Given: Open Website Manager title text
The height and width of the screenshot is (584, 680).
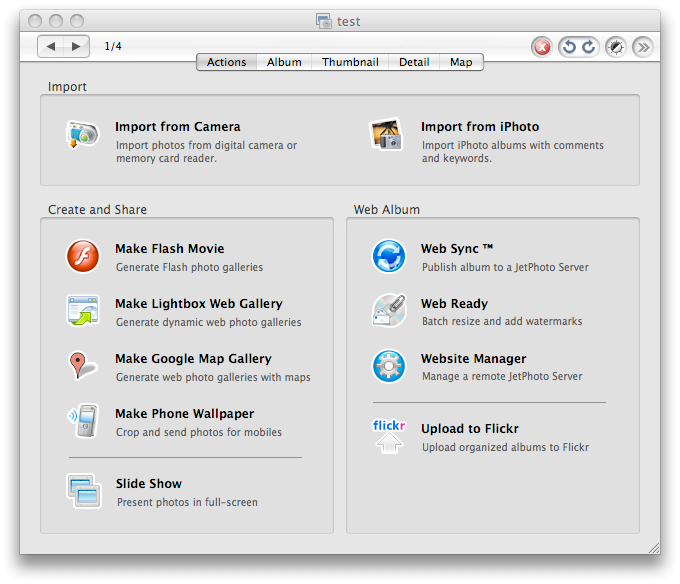Looking at the screenshot, I should 474,359.
